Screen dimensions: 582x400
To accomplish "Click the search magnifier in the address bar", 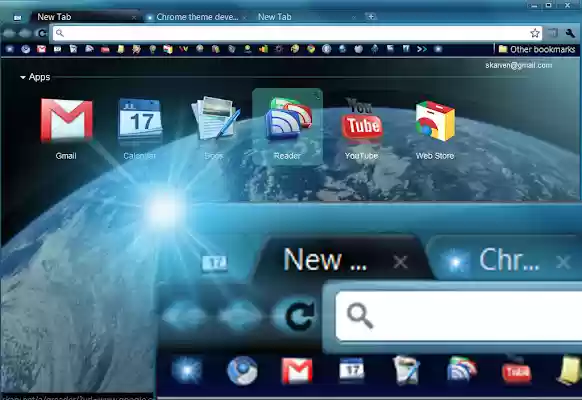I will (x=60, y=33).
